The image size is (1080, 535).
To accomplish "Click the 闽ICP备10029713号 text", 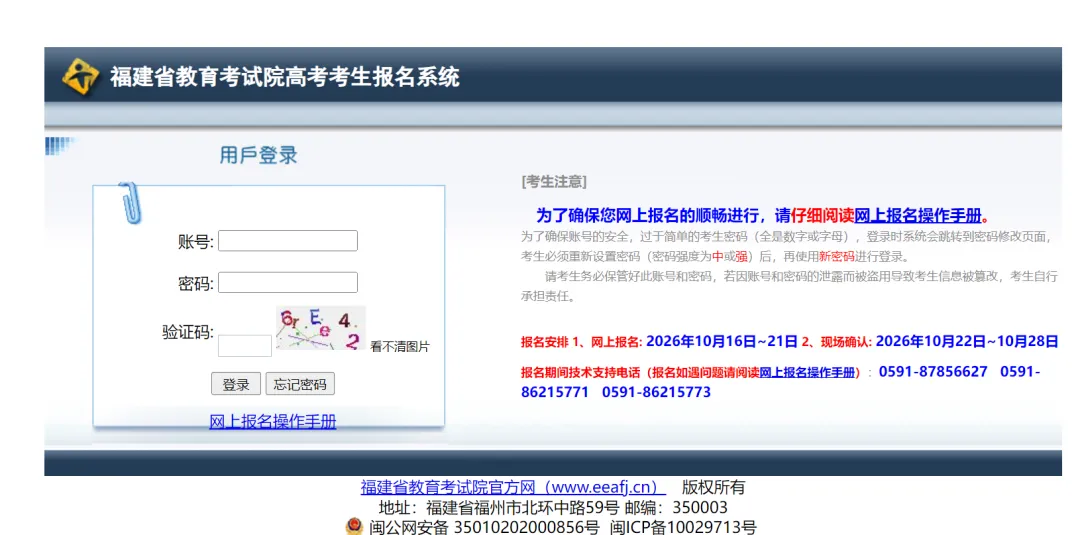I will click(x=683, y=527).
